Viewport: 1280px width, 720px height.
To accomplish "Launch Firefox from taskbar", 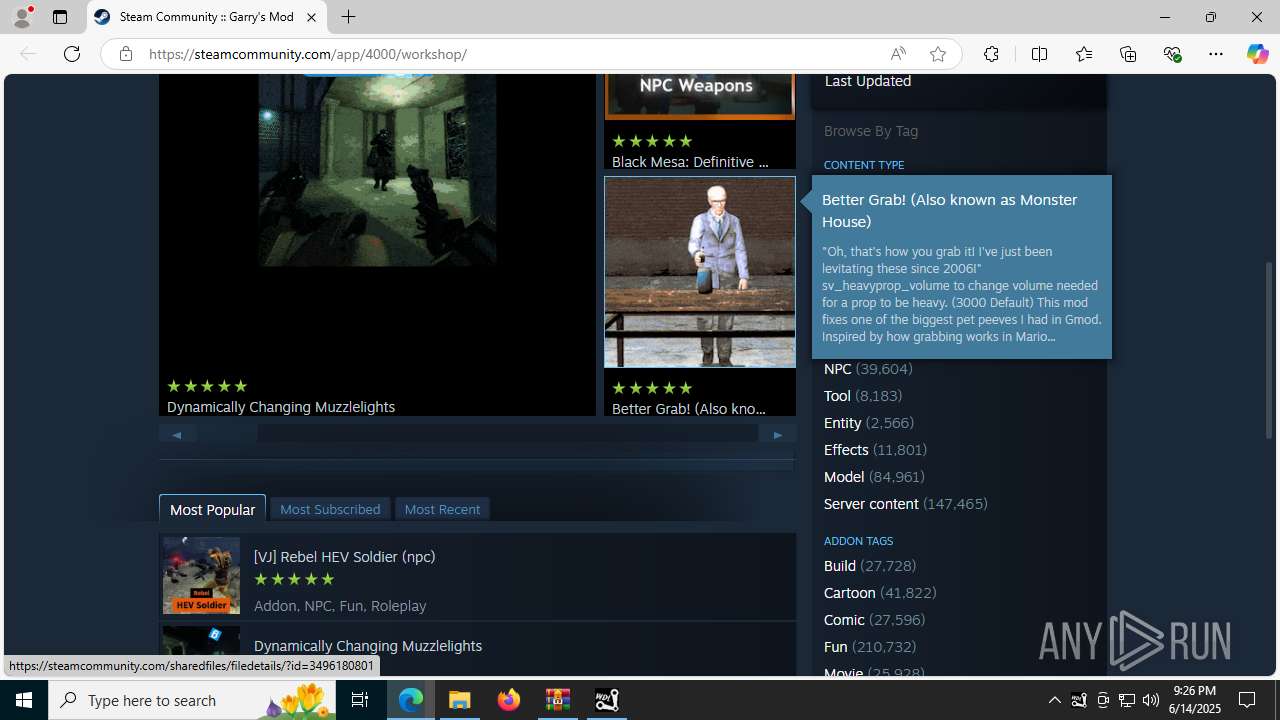I will coord(509,700).
